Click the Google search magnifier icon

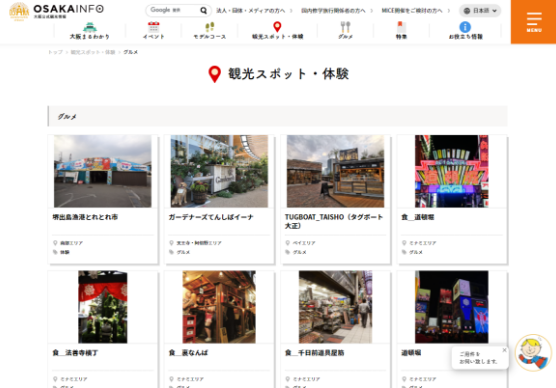[x=204, y=11]
